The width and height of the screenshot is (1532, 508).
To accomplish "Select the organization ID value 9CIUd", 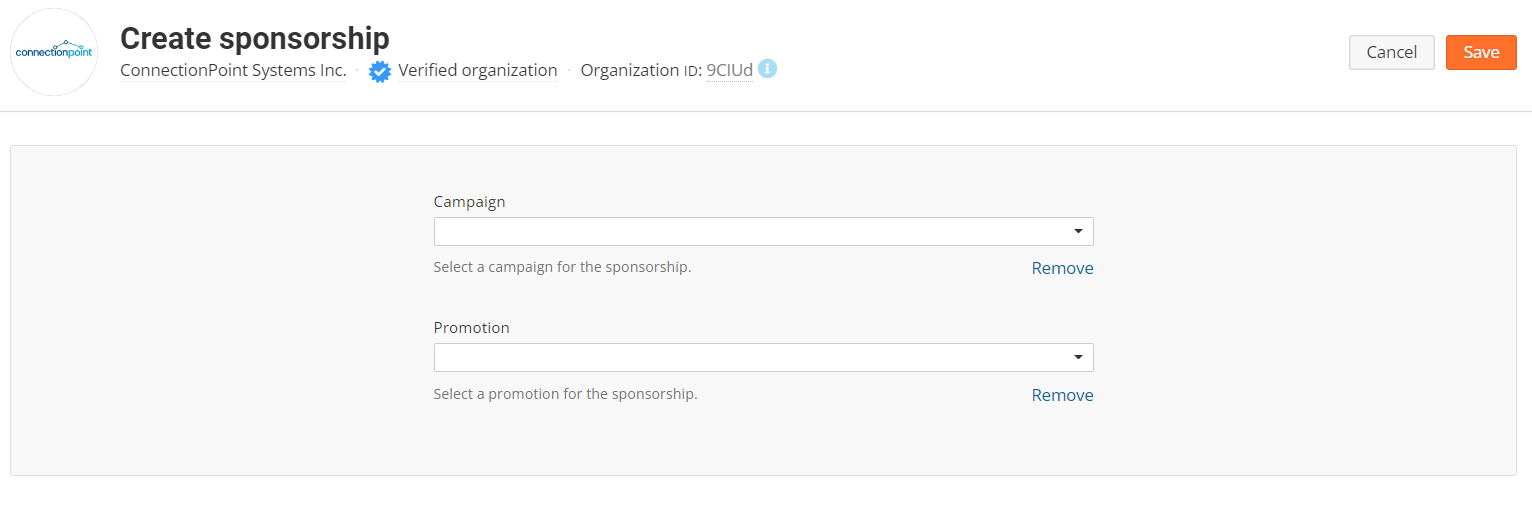I will click(x=729, y=70).
